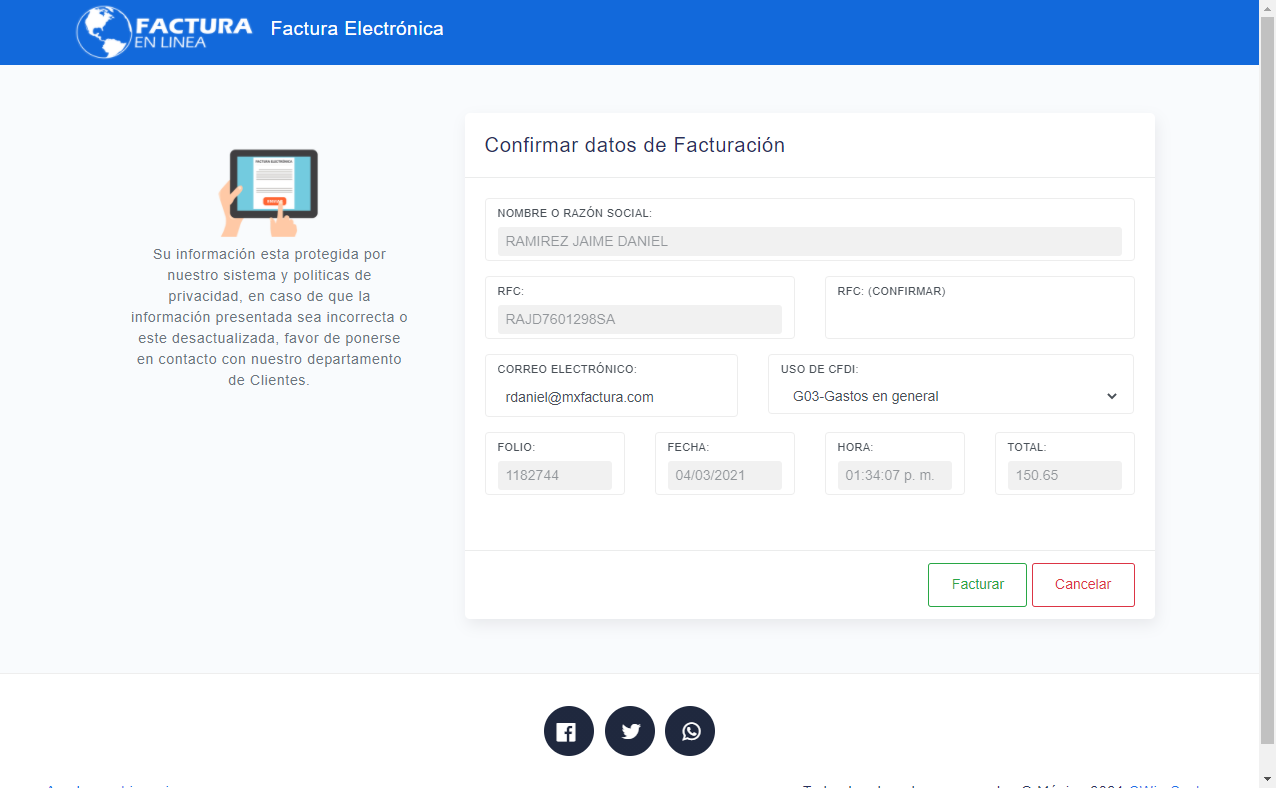Open the WhatsApp contact icon

coord(690,731)
